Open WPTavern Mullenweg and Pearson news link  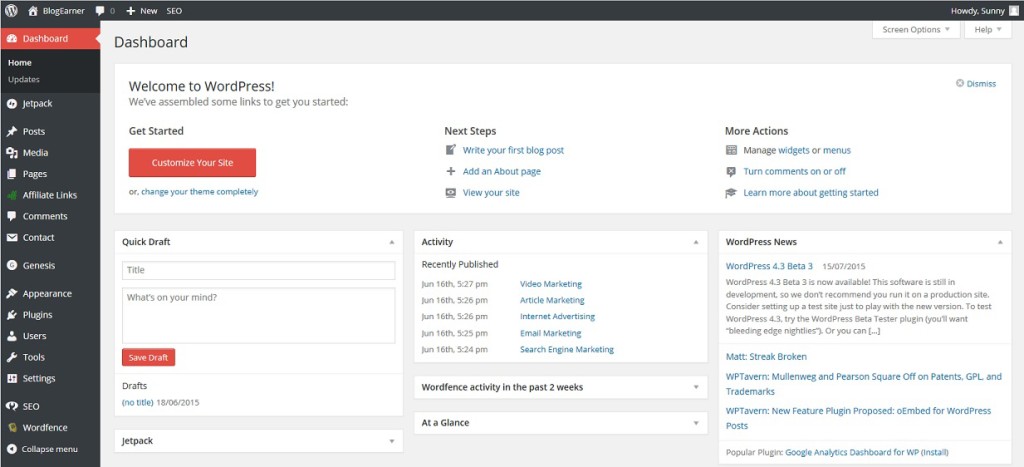[x=863, y=384]
